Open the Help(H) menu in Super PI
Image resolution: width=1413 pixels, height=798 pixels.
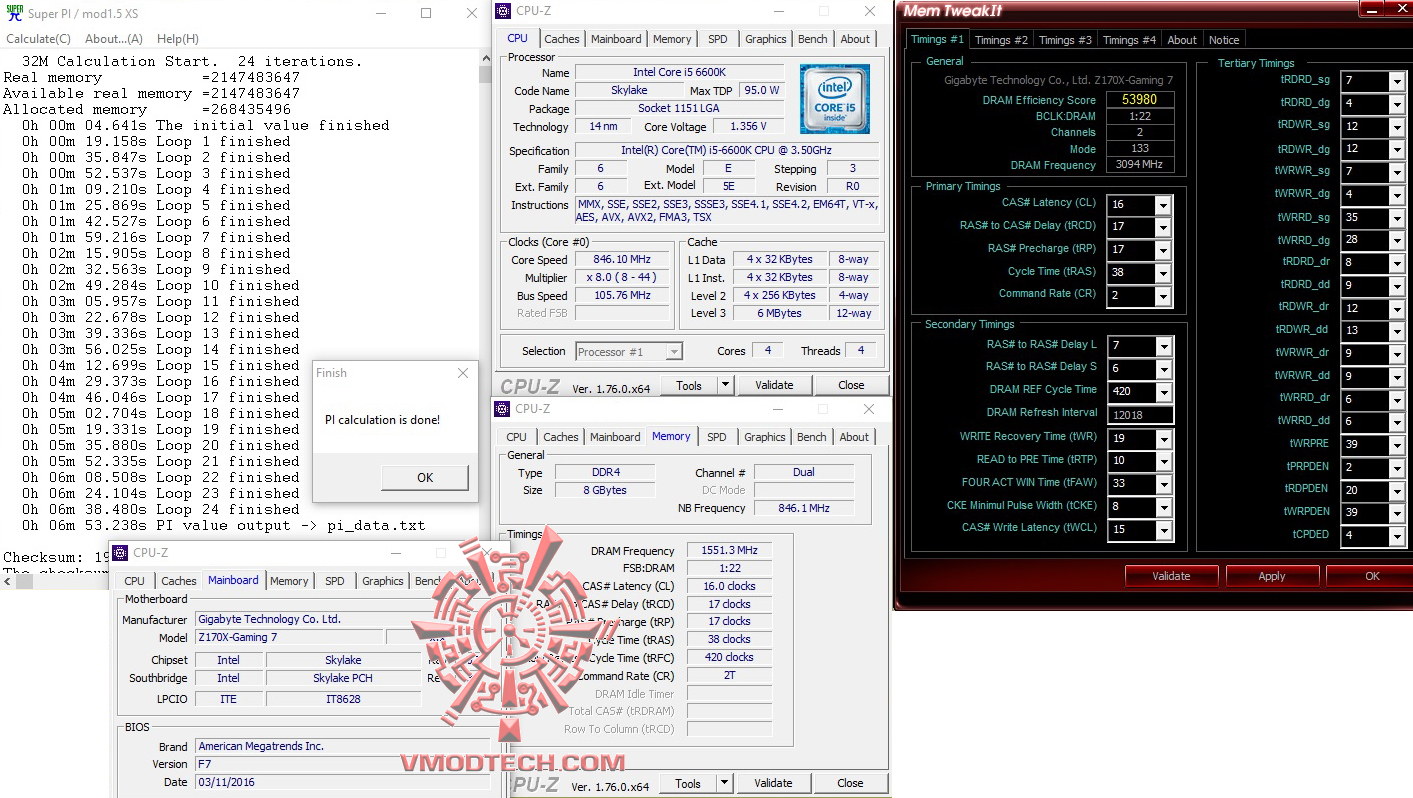click(x=178, y=39)
